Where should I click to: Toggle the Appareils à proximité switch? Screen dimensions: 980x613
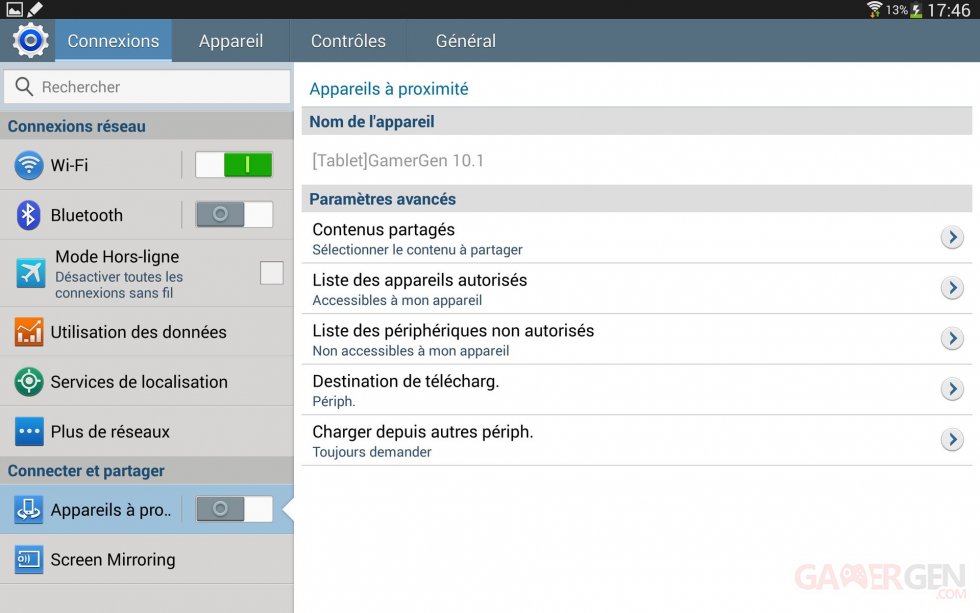tap(234, 510)
